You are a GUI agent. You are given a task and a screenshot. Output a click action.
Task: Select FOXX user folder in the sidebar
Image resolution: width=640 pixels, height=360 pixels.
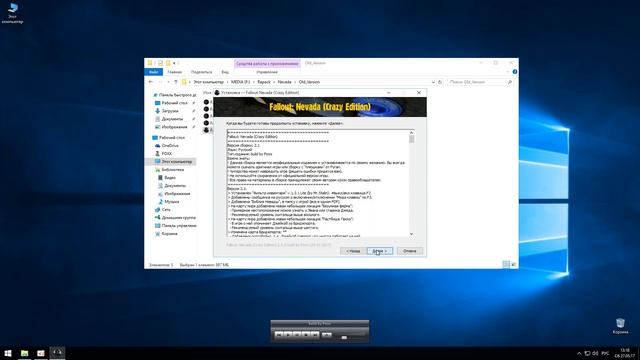[x=164, y=153]
